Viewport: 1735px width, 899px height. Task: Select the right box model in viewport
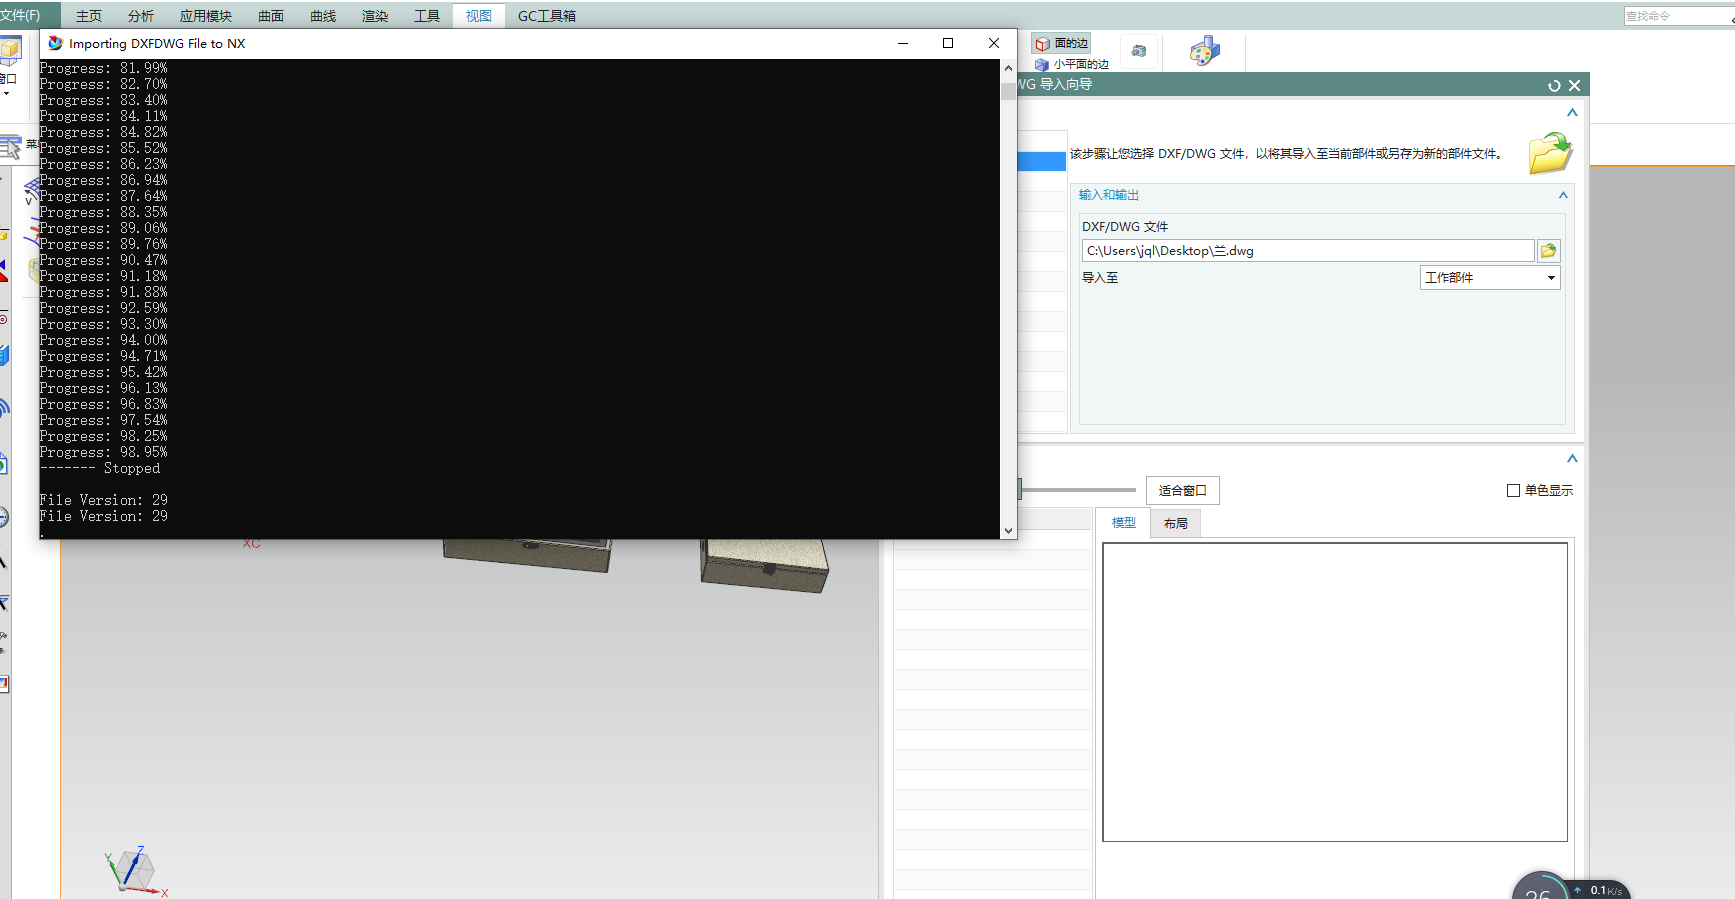pyautogui.click(x=765, y=565)
